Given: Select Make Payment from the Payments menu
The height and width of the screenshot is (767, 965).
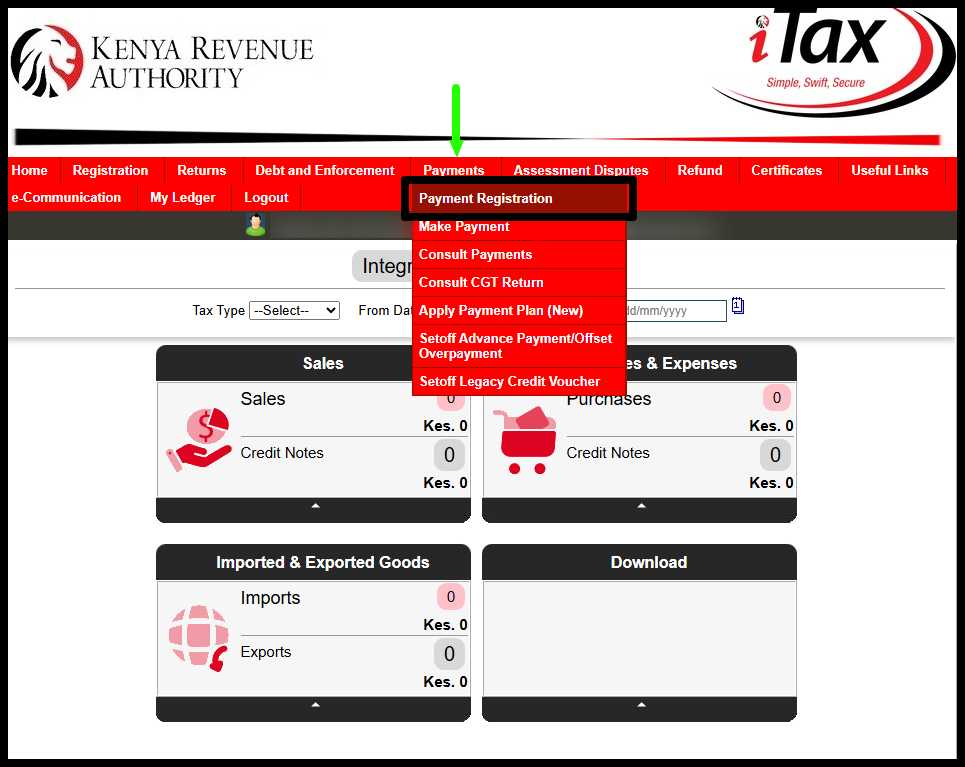Looking at the screenshot, I should (x=519, y=227).
